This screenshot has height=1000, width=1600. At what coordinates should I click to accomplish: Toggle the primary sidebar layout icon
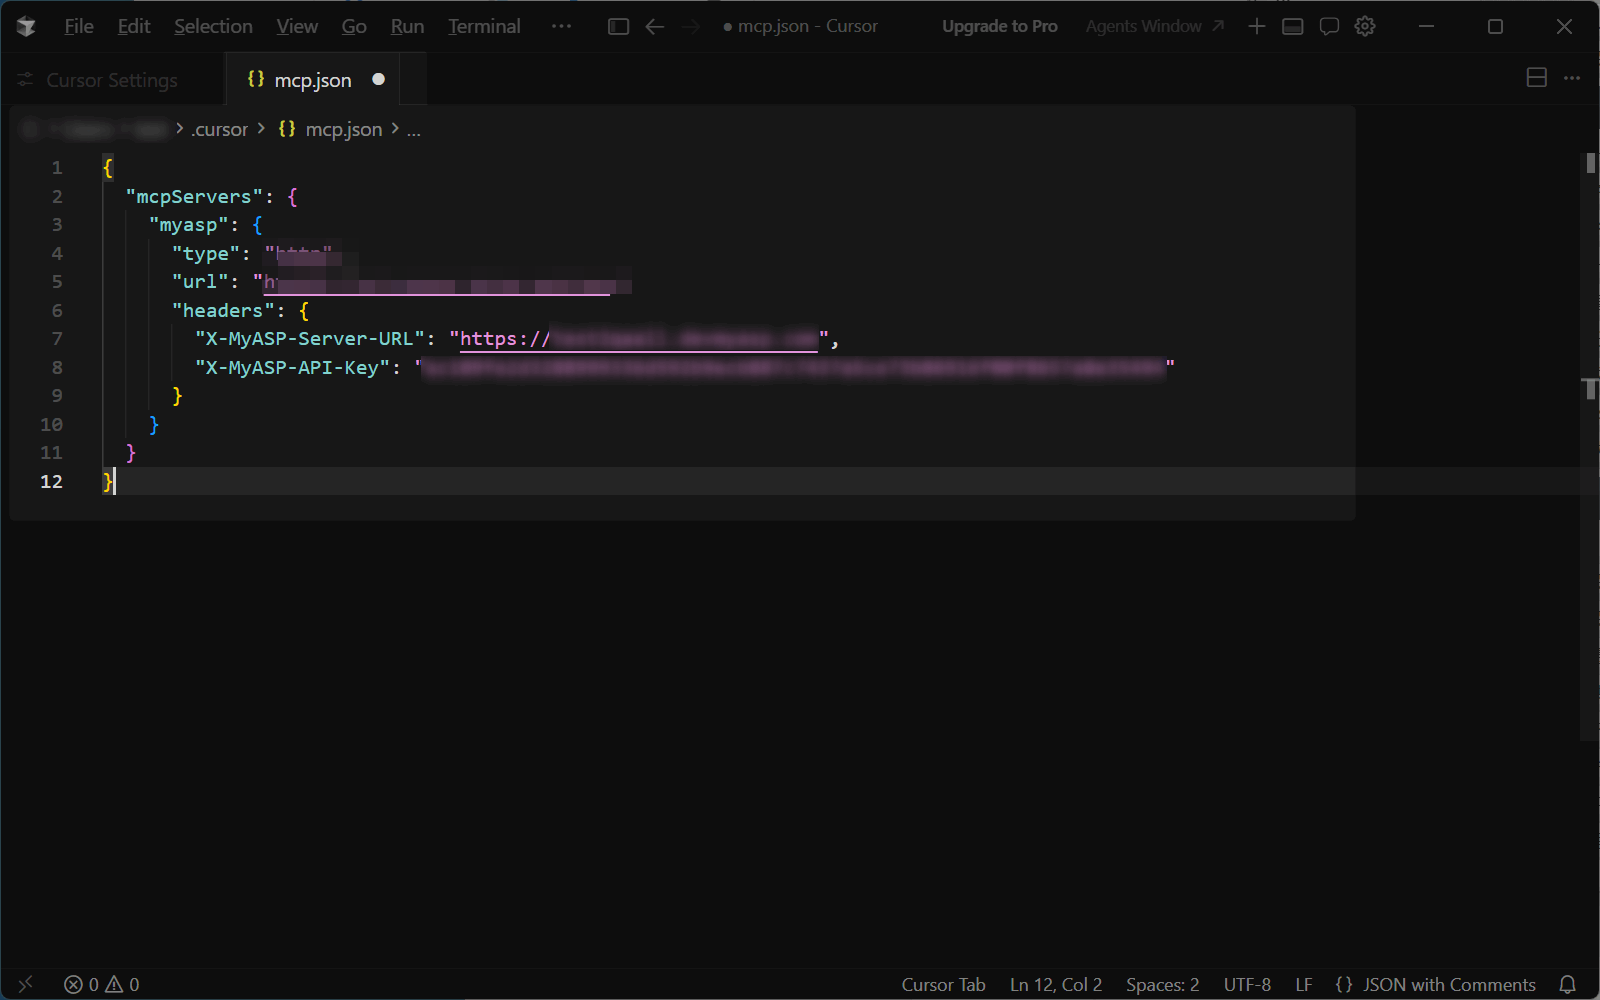618,27
